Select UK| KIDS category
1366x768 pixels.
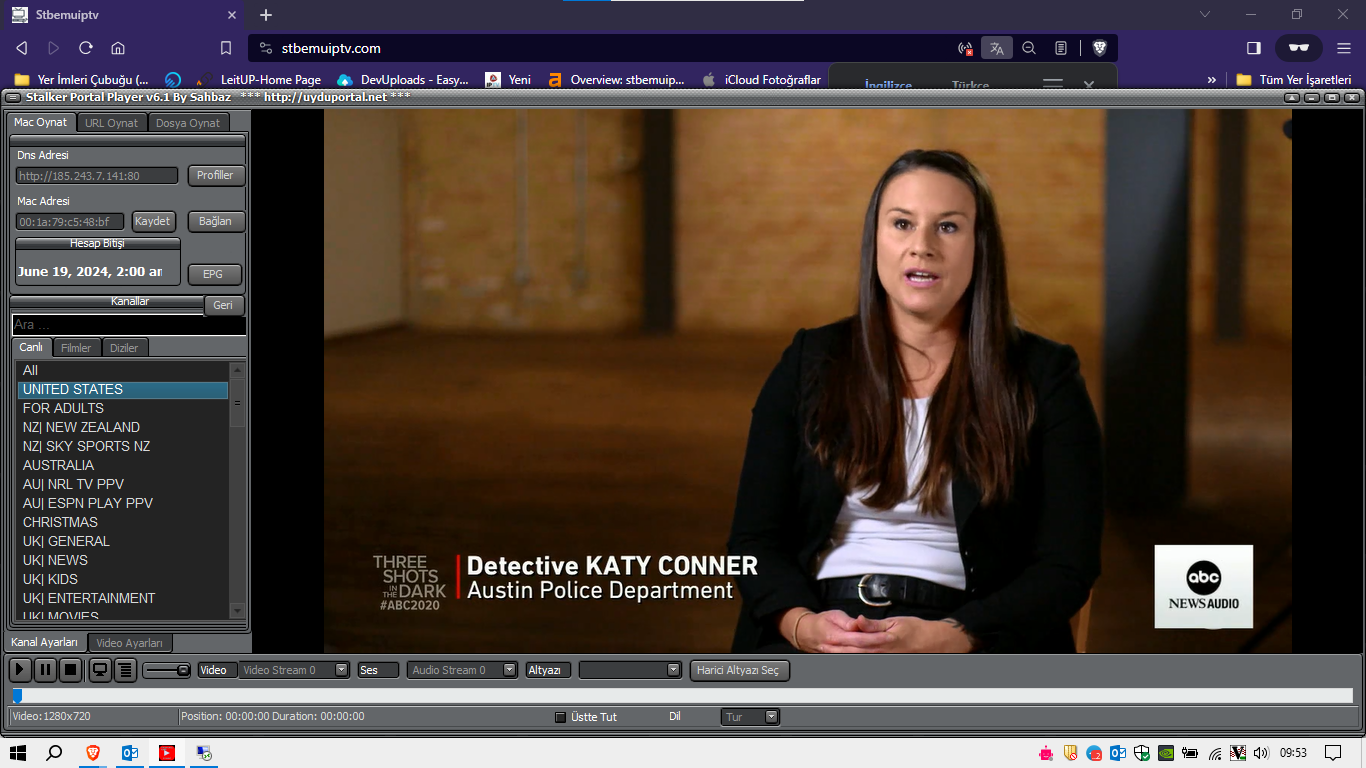[123, 579]
